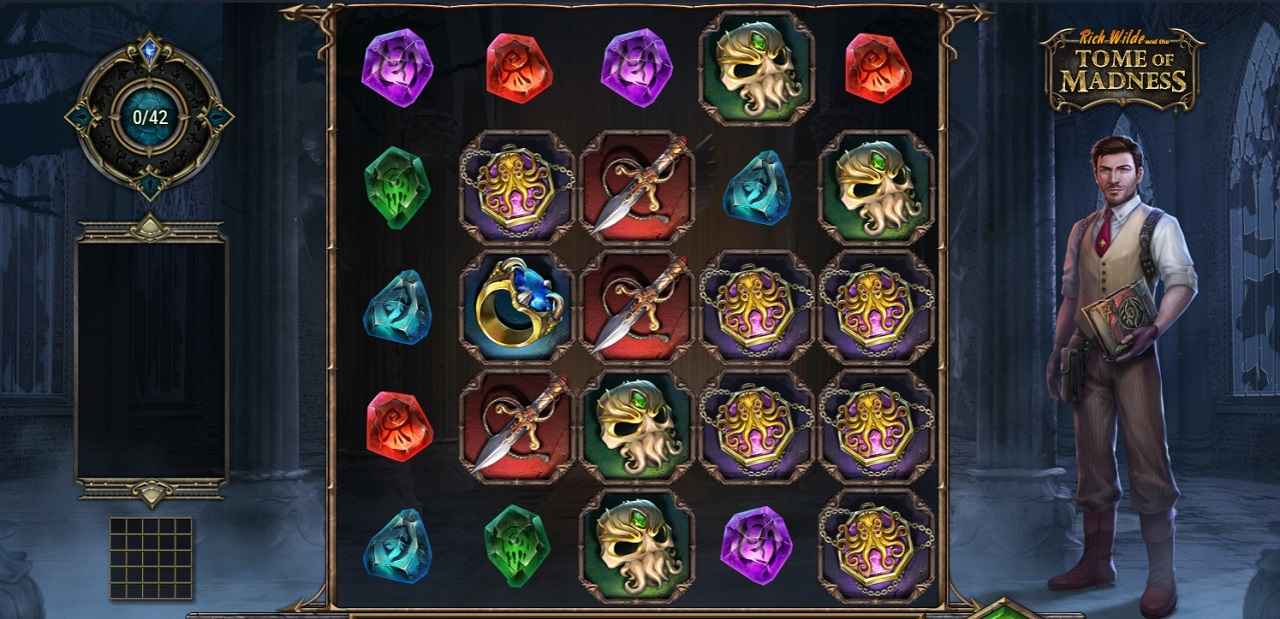This screenshot has width=1280, height=619.
Task: Click the dagger symbol directly below the gold ring
Action: pyautogui.click(x=517, y=427)
